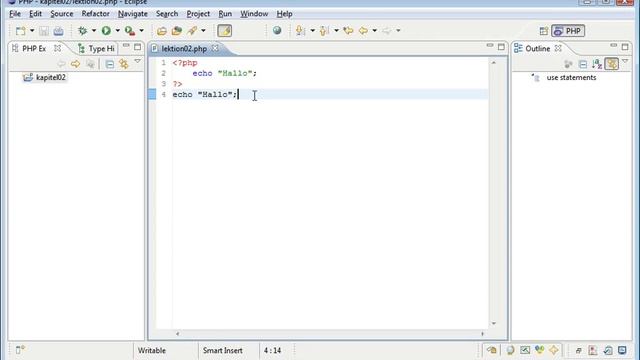Toggle the Mark Occurrences highlighter button
640x360 pixels.
pos(224,31)
